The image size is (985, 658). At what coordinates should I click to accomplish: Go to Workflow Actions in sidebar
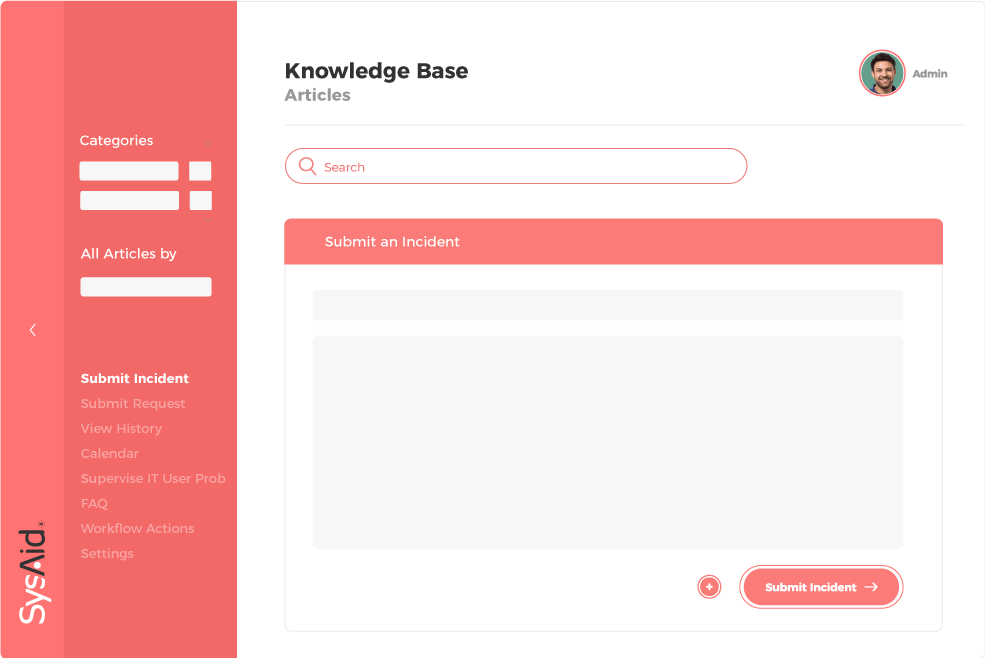click(137, 529)
